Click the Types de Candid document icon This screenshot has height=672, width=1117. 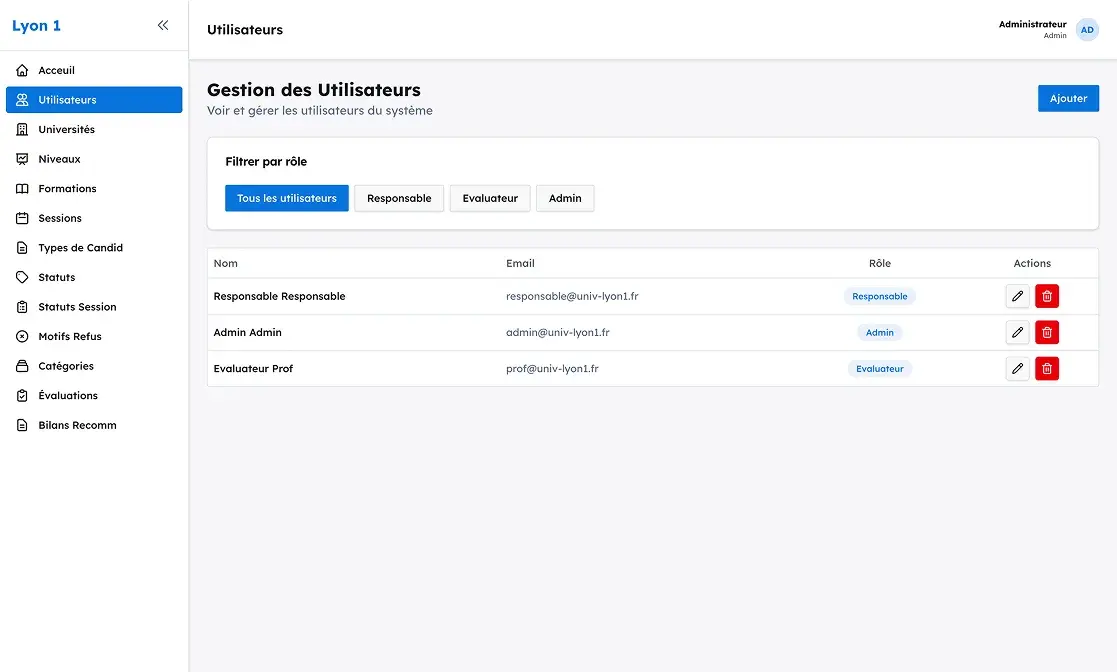(22, 248)
